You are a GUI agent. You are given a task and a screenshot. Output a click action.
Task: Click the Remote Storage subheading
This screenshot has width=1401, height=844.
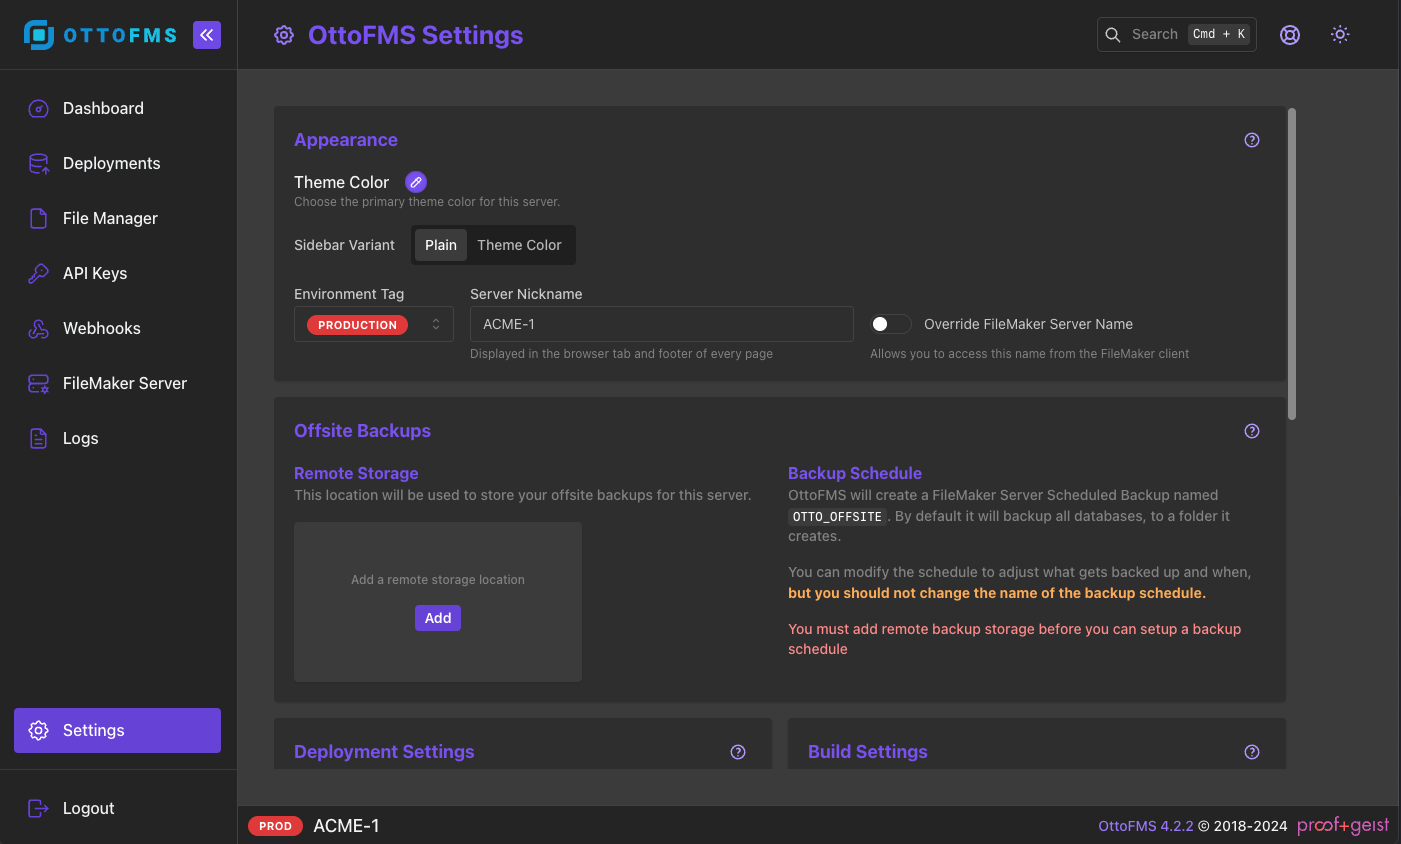[356, 473]
